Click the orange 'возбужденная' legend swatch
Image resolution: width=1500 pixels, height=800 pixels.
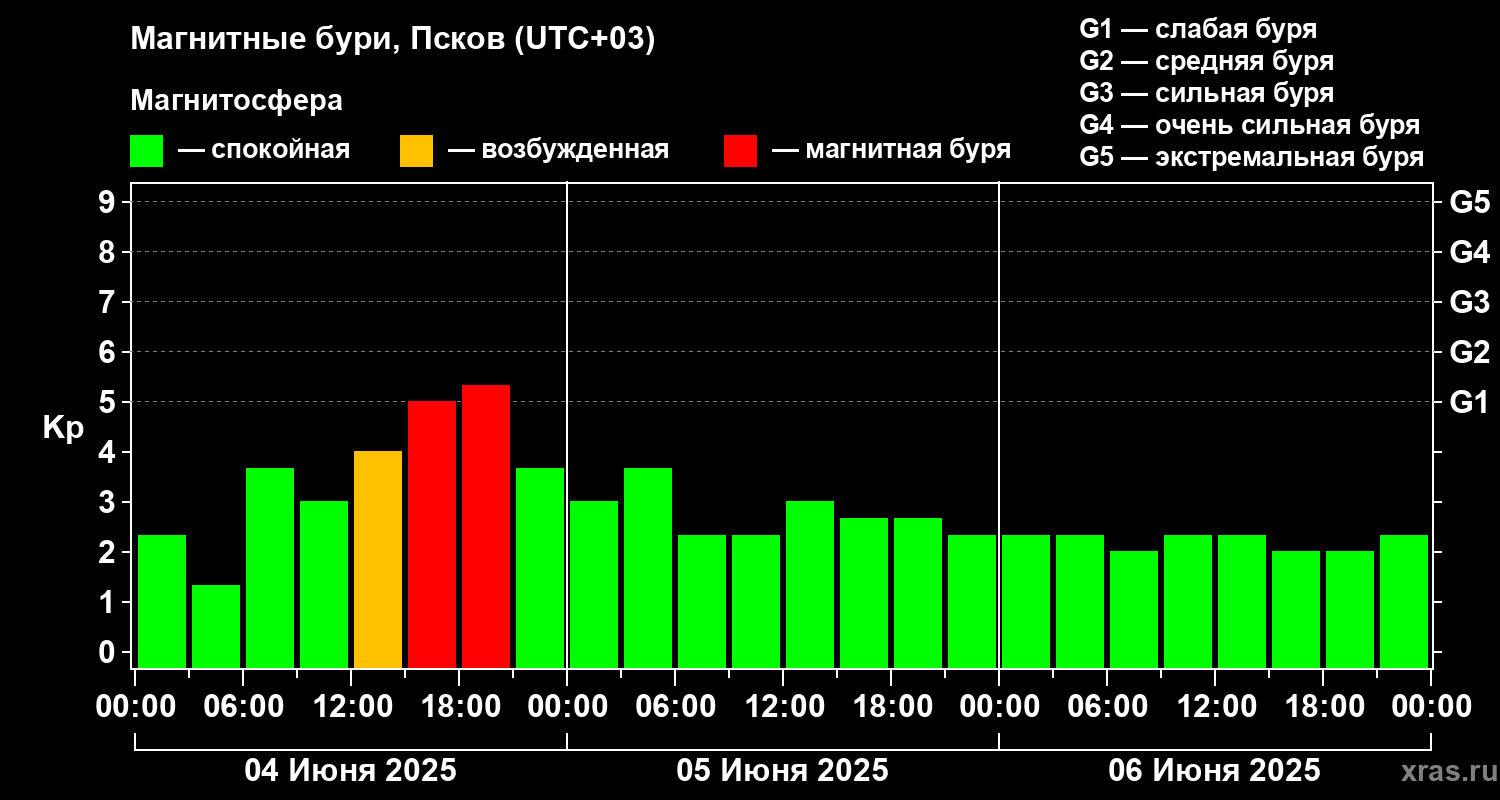point(417,151)
